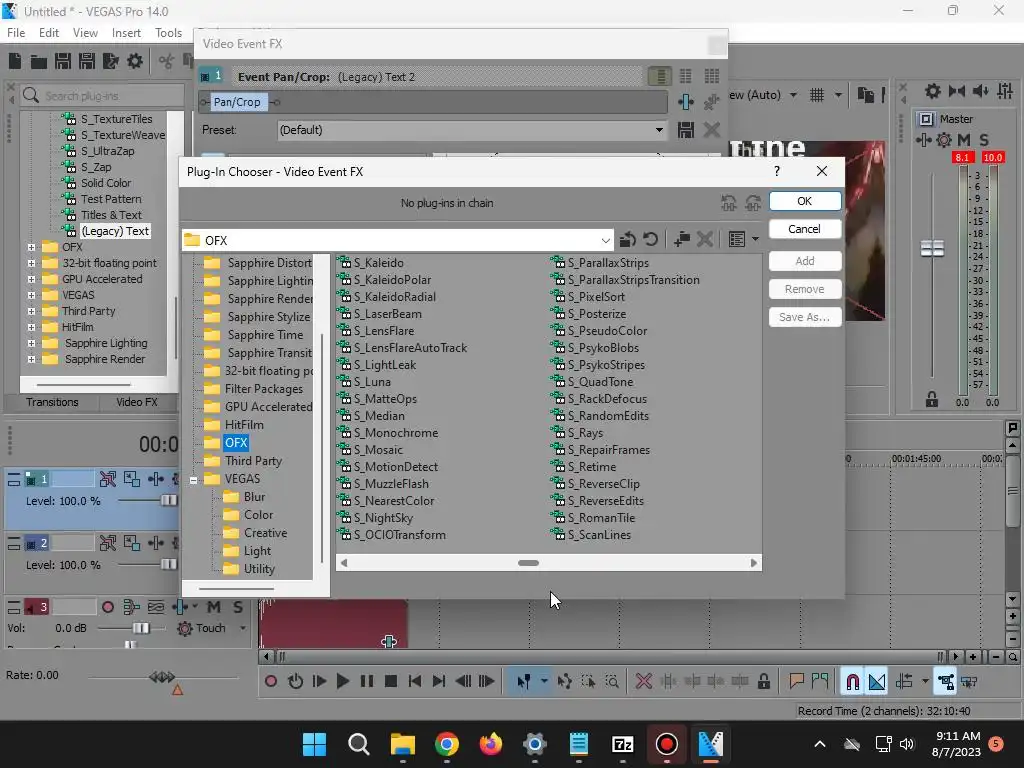Adjust track 1 Level slider

[x=169, y=500]
